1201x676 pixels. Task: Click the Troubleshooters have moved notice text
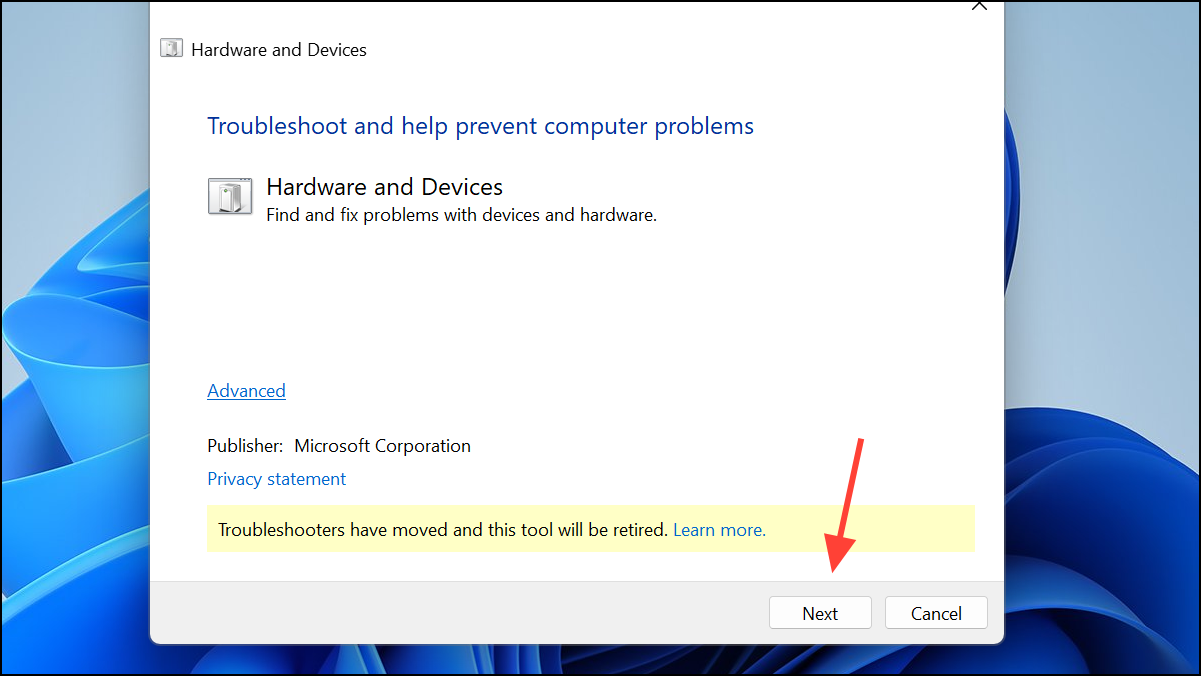point(442,530)
